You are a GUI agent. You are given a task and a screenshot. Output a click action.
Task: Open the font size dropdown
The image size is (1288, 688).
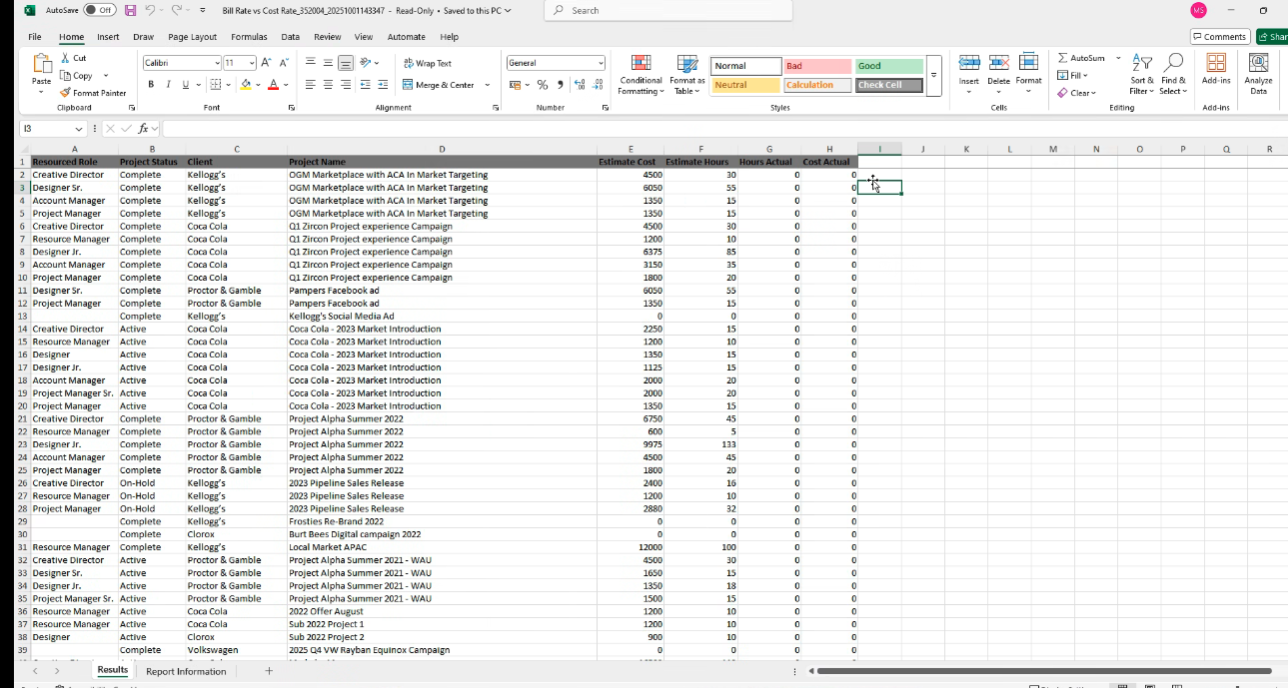click(252, 62)
